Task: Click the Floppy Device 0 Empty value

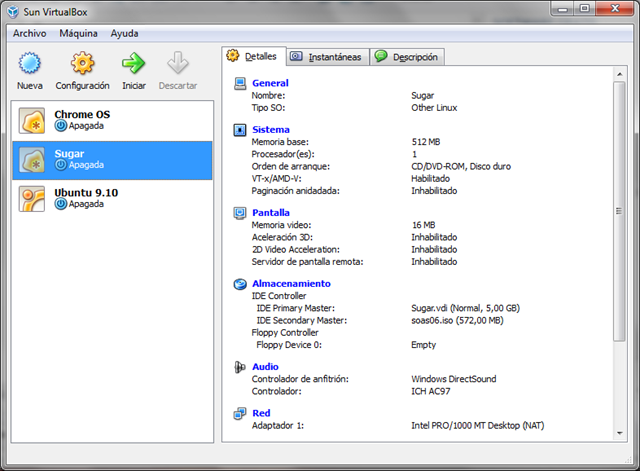Action: pos(423,345)
